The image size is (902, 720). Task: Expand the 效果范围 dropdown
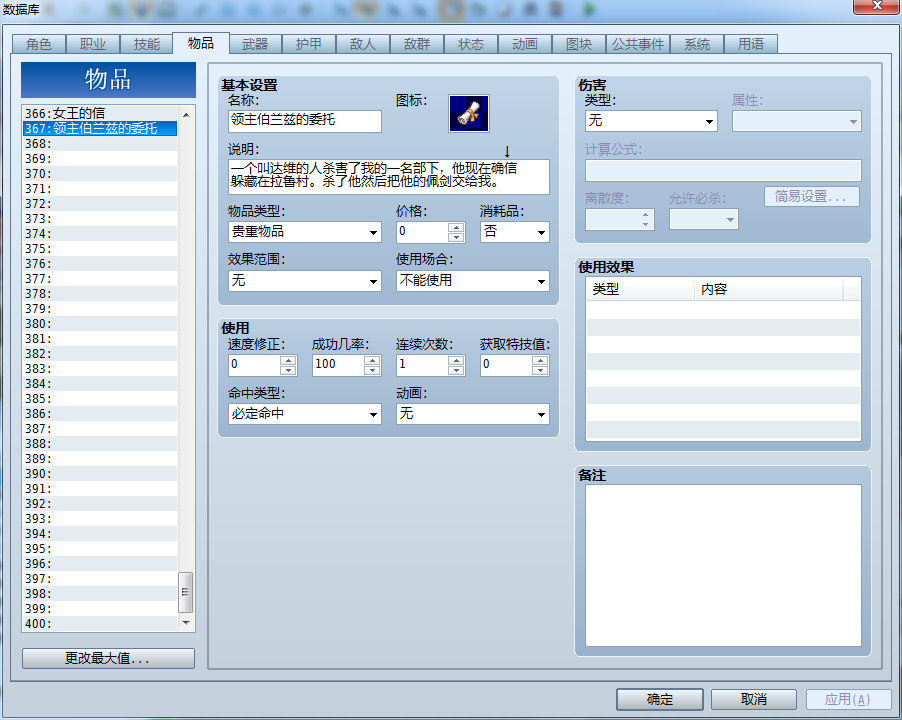coord(304,281)
